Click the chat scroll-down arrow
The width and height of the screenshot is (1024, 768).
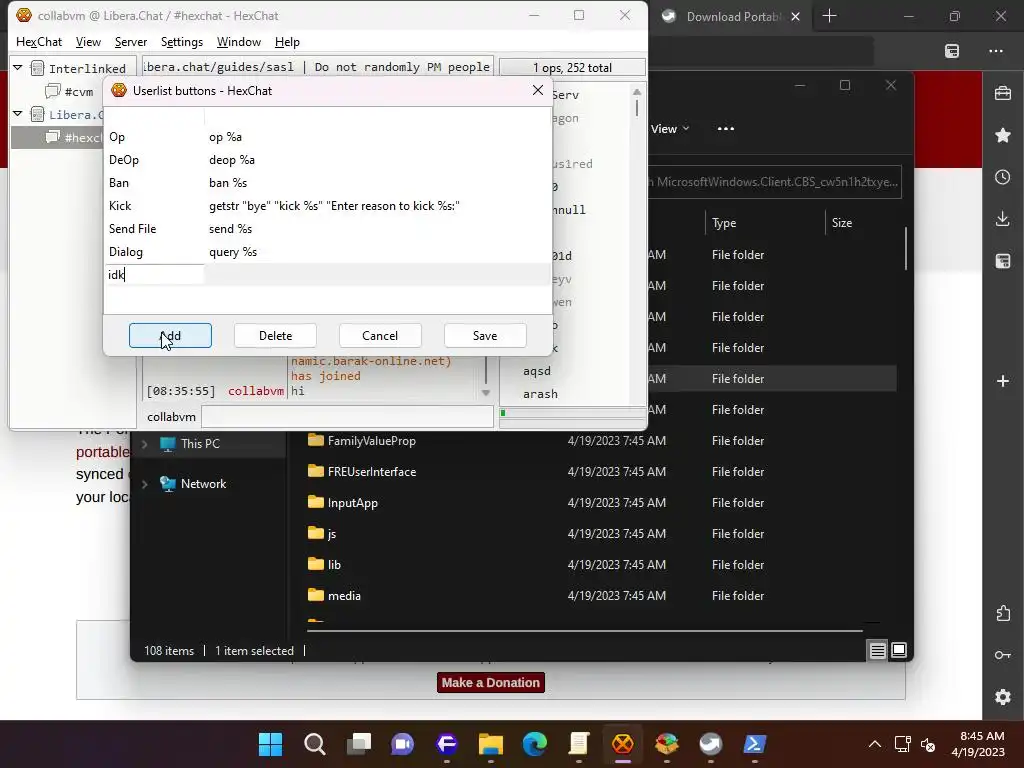[x=486, y=392]
